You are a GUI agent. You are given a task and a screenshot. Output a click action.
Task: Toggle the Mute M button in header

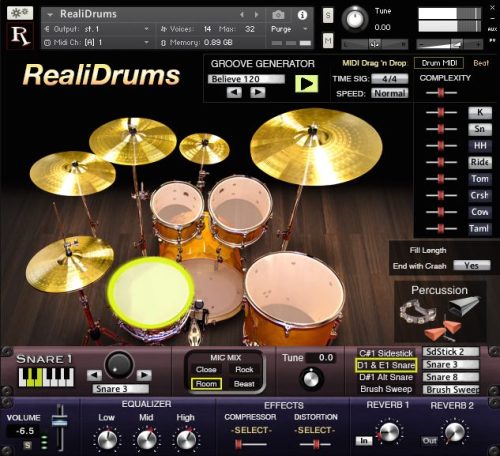pos(328,41)
